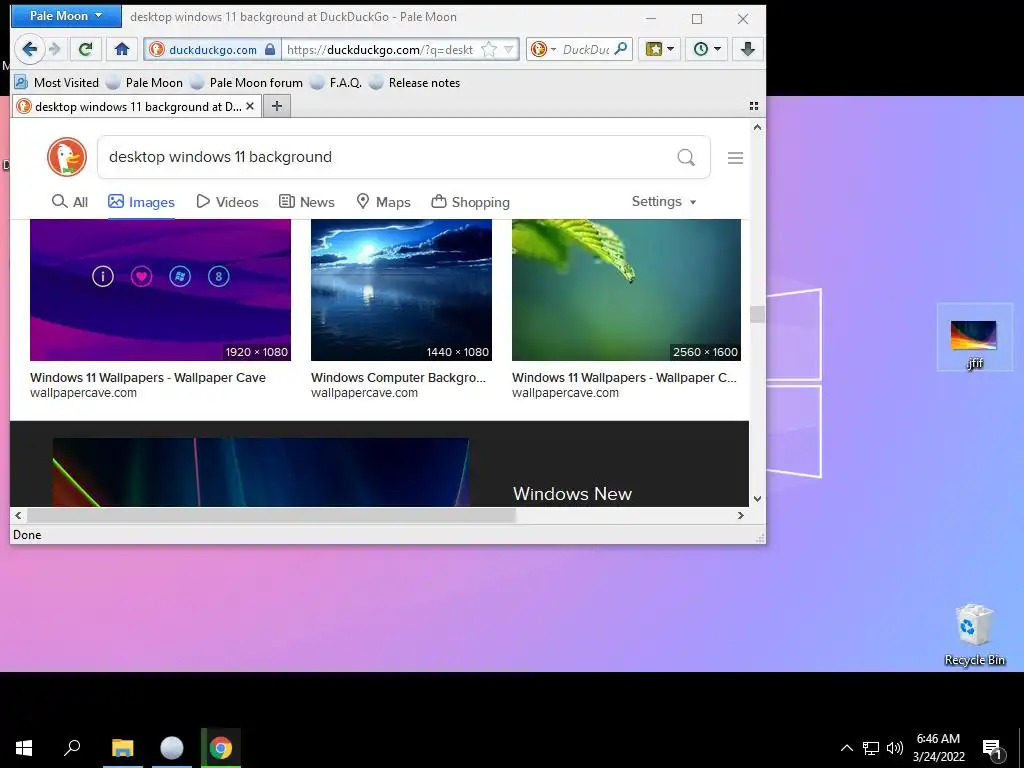
Task: Bookmark this page with the star icon
Action: click(x=488, y=50)
